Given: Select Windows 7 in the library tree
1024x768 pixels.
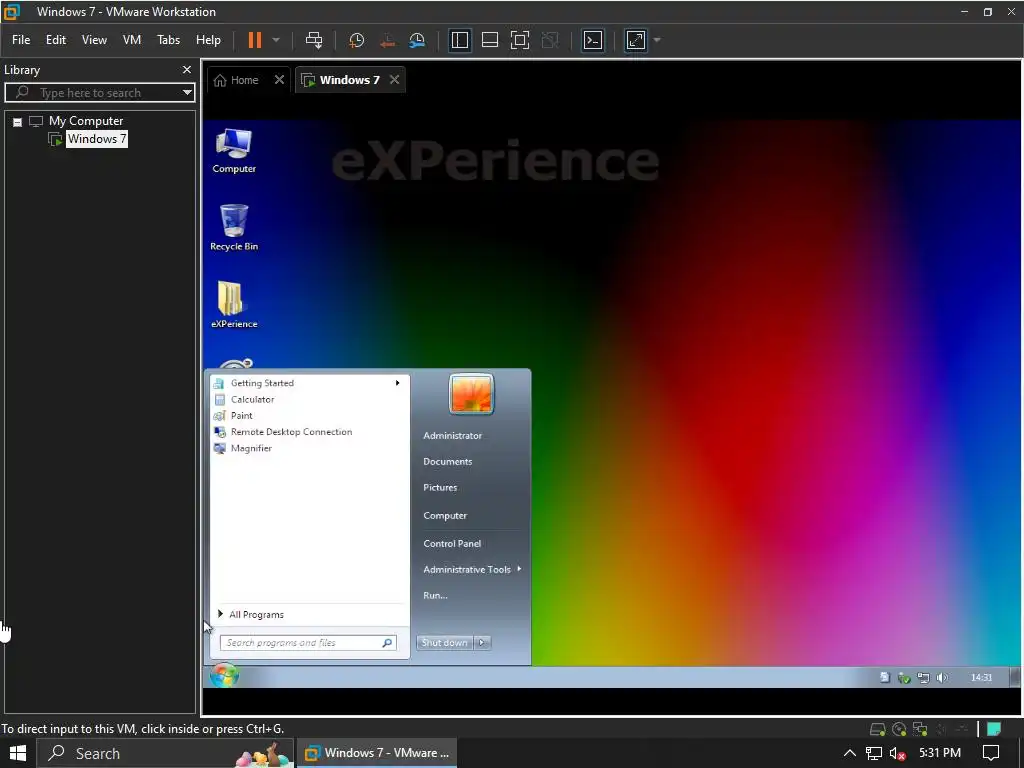Looking at the screenshot, I should (97, 138).
